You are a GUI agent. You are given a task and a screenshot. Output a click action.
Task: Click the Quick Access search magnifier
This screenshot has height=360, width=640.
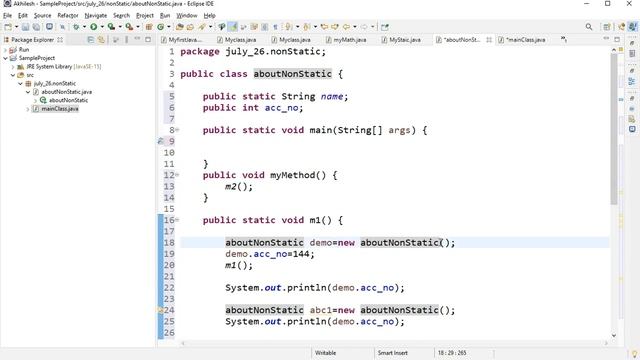[x=589, y=27]
